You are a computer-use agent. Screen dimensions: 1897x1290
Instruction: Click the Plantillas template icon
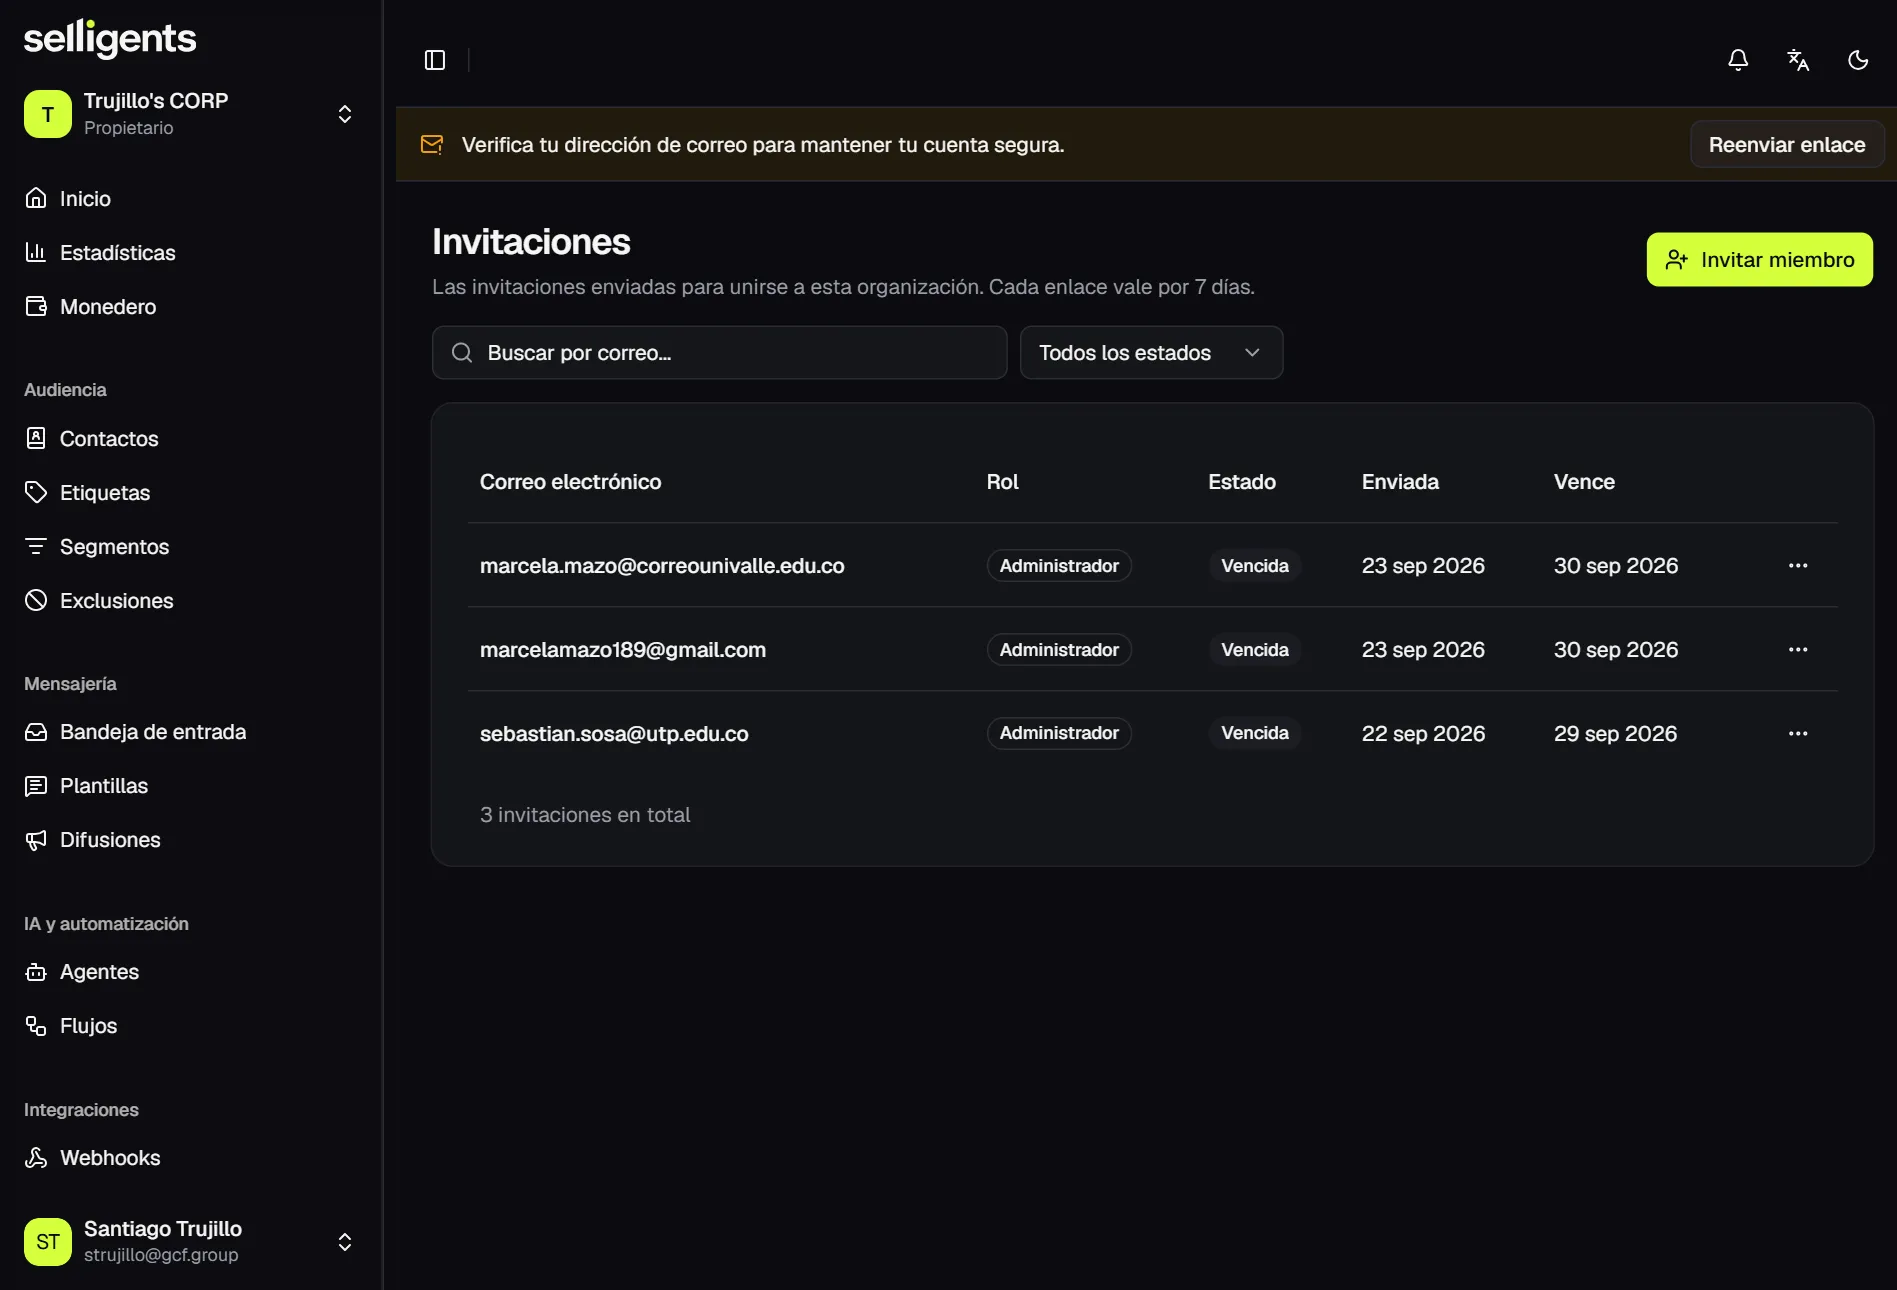(36, 786)
